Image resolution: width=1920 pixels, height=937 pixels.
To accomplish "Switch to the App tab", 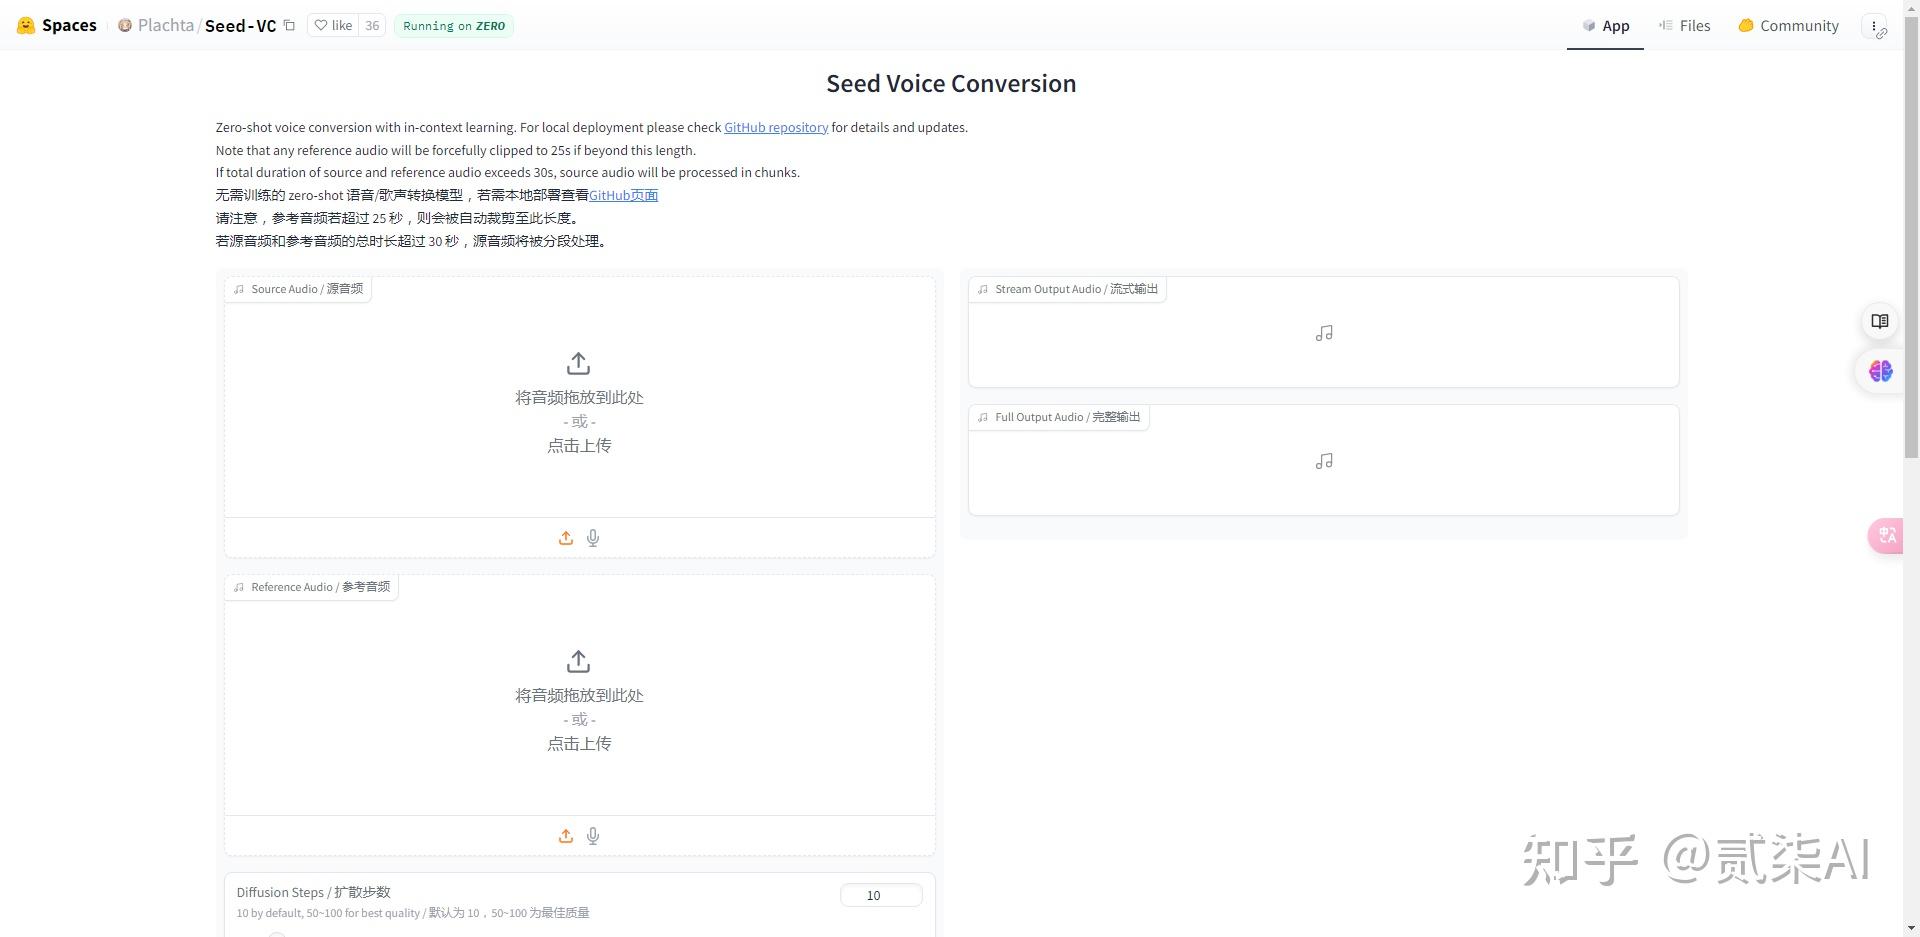I will pyautogui.click(x=1605, y=25).
